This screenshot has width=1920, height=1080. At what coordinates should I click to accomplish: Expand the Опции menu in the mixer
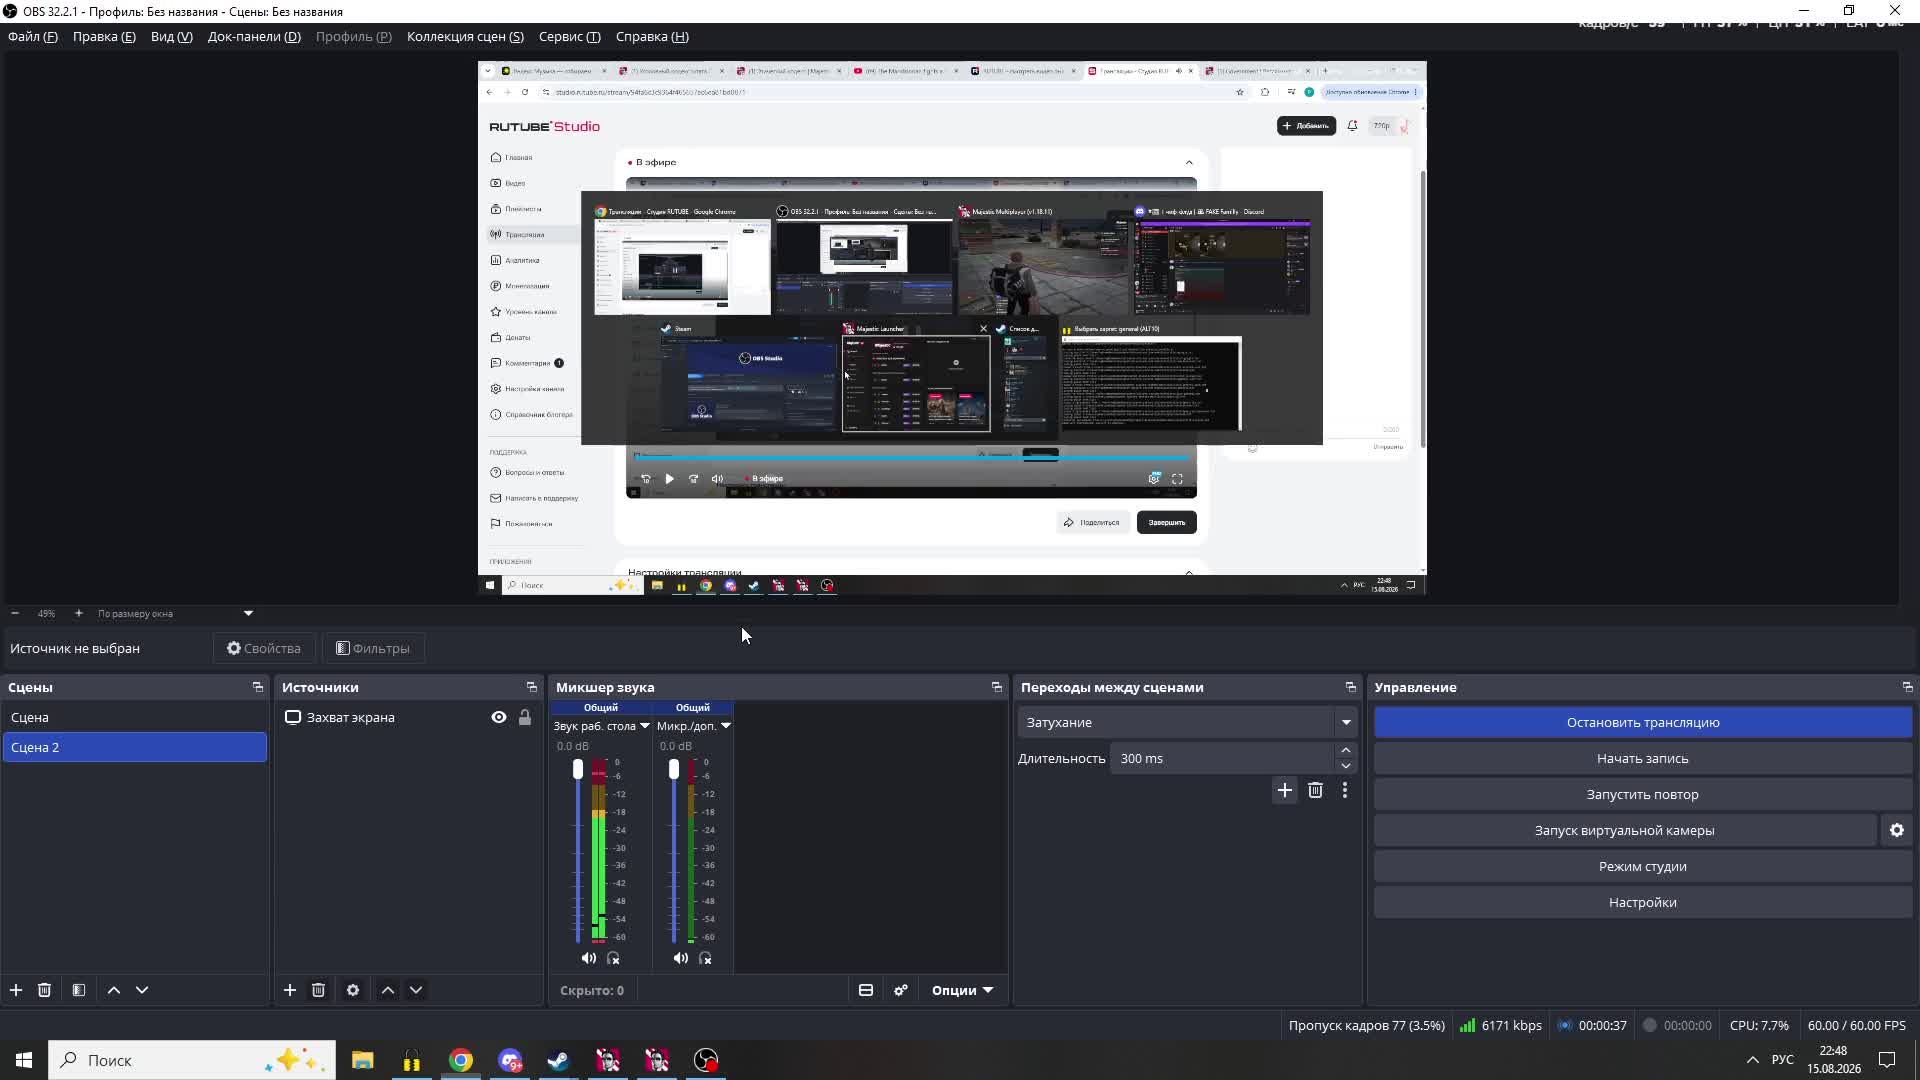pos(962,990)
